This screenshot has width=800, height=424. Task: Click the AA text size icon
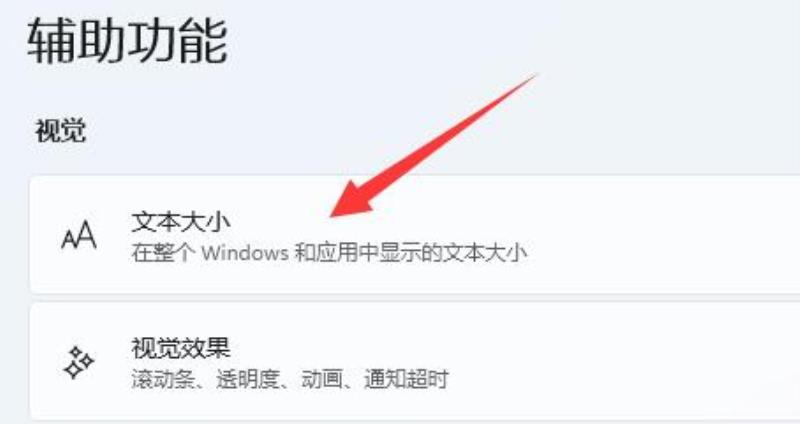click(79, 235)
